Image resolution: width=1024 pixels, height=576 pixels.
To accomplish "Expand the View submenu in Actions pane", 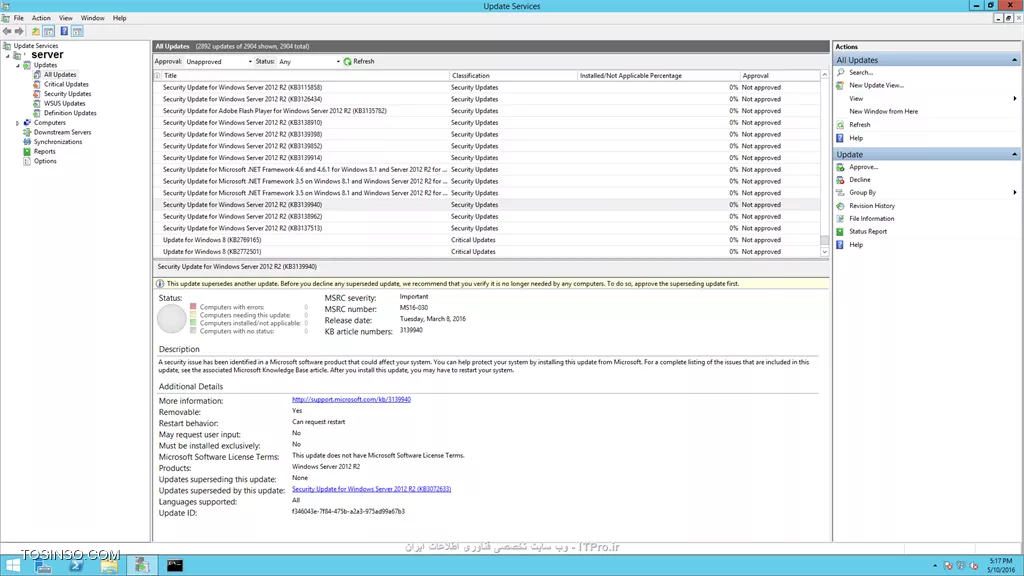I will (1014, 99).
